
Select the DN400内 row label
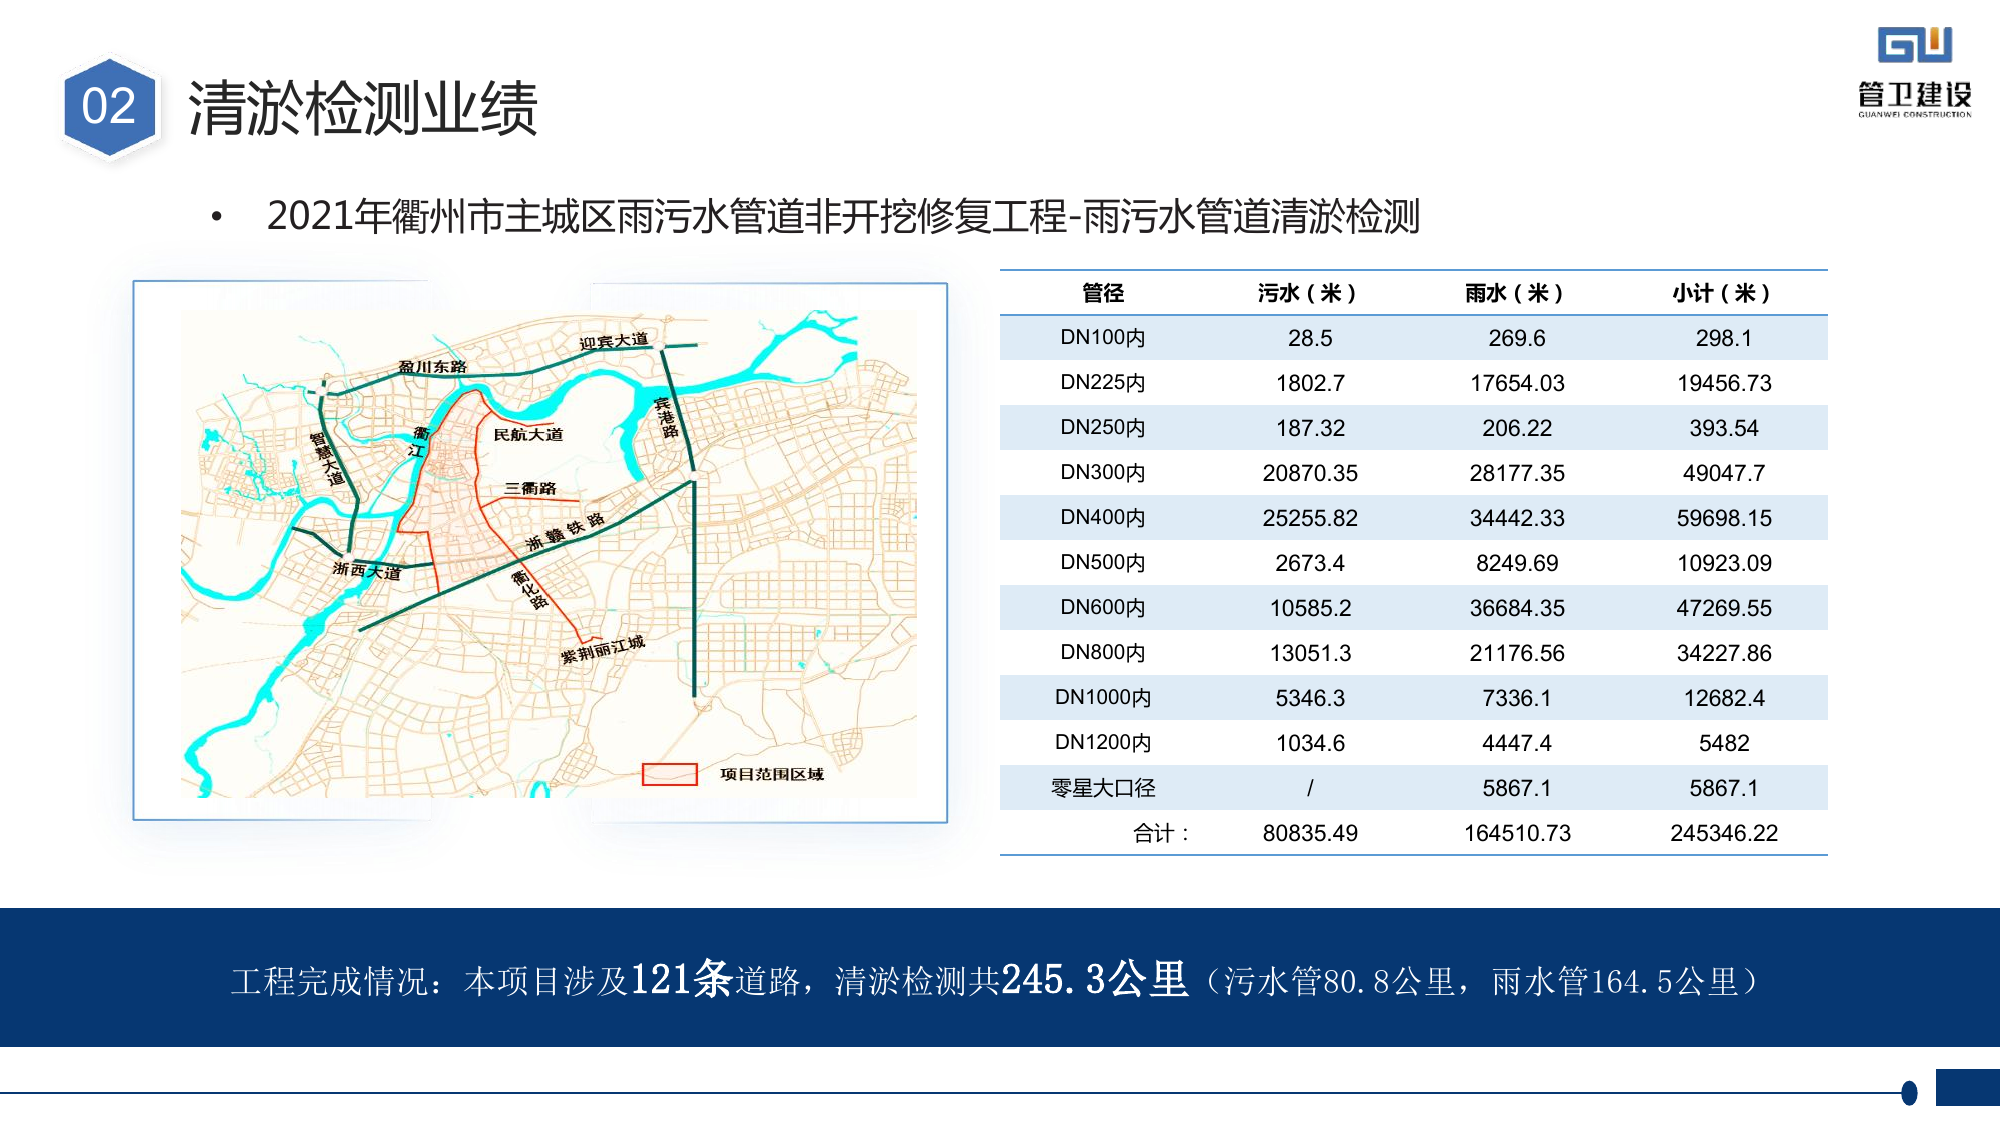coord(1103,518)
